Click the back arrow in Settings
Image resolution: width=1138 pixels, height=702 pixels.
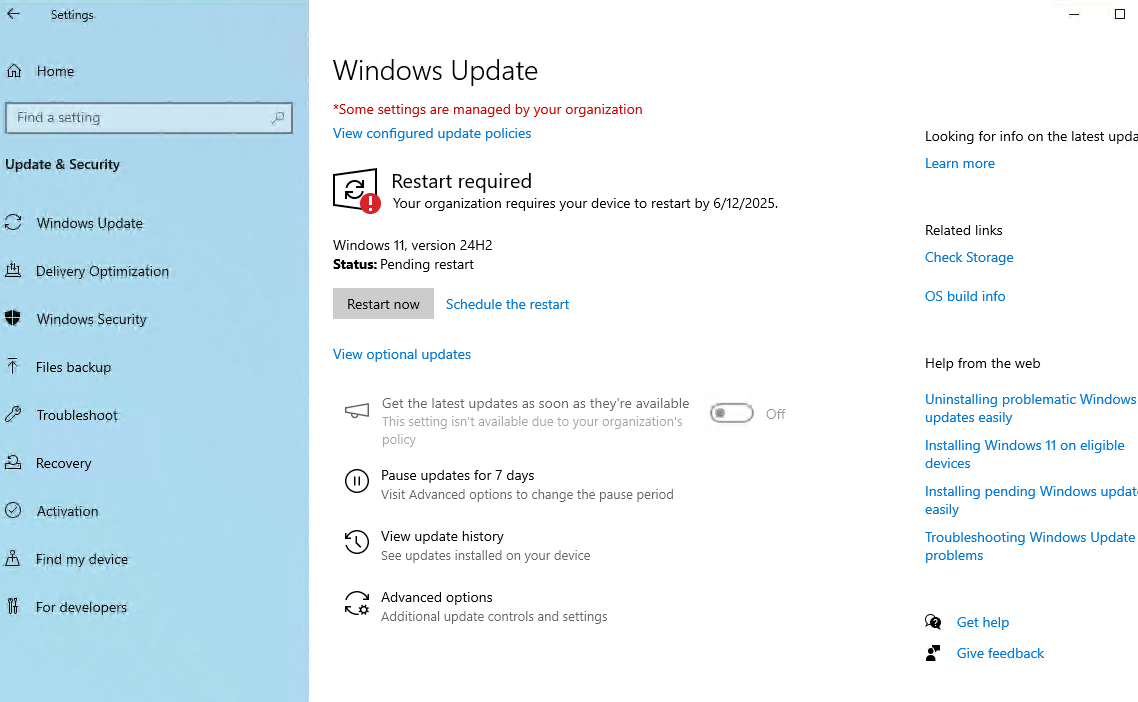pos(13,14)
